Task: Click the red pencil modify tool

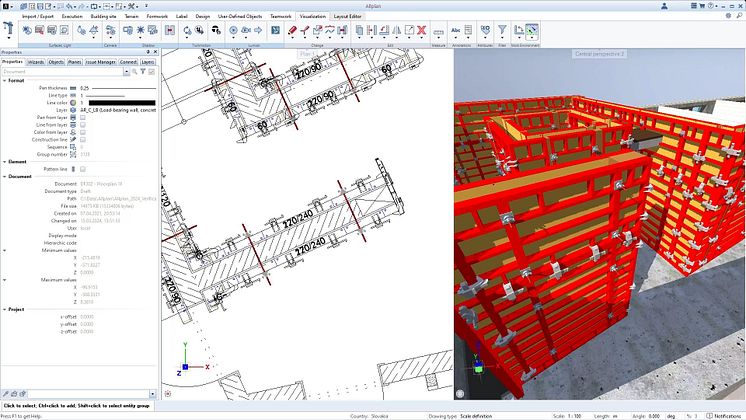Action: pyautogui.click(x=292, y=30)
